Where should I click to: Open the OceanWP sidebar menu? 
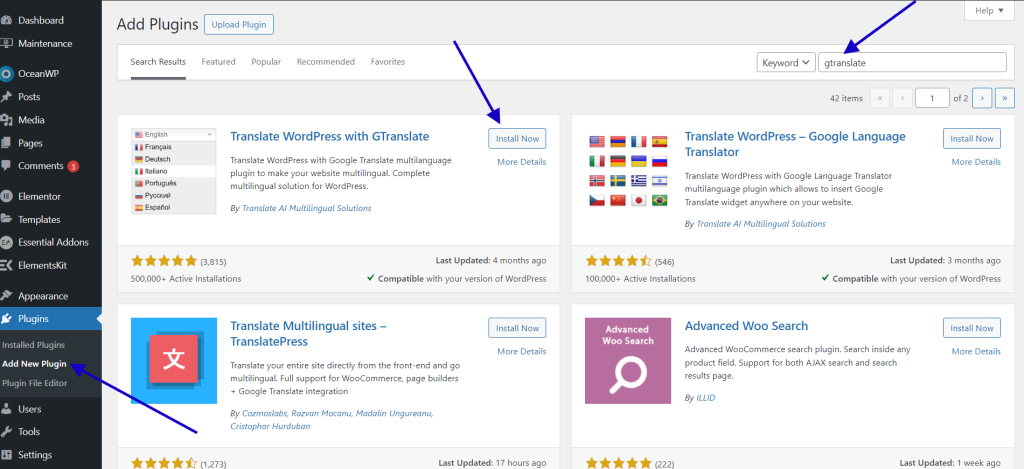coord(38,74)
